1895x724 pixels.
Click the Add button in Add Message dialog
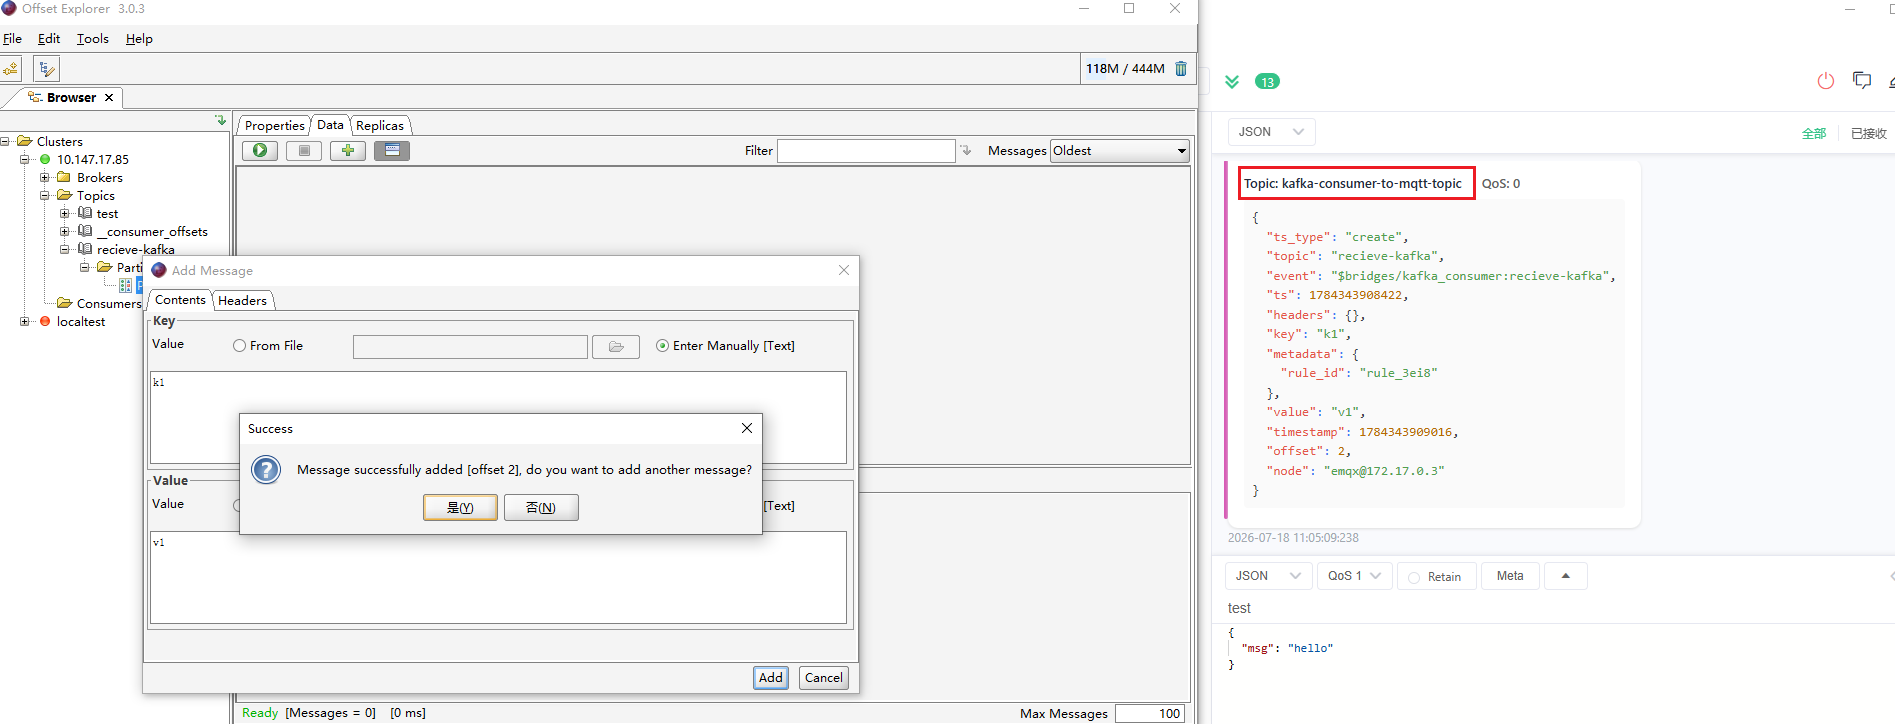point(771,678)
